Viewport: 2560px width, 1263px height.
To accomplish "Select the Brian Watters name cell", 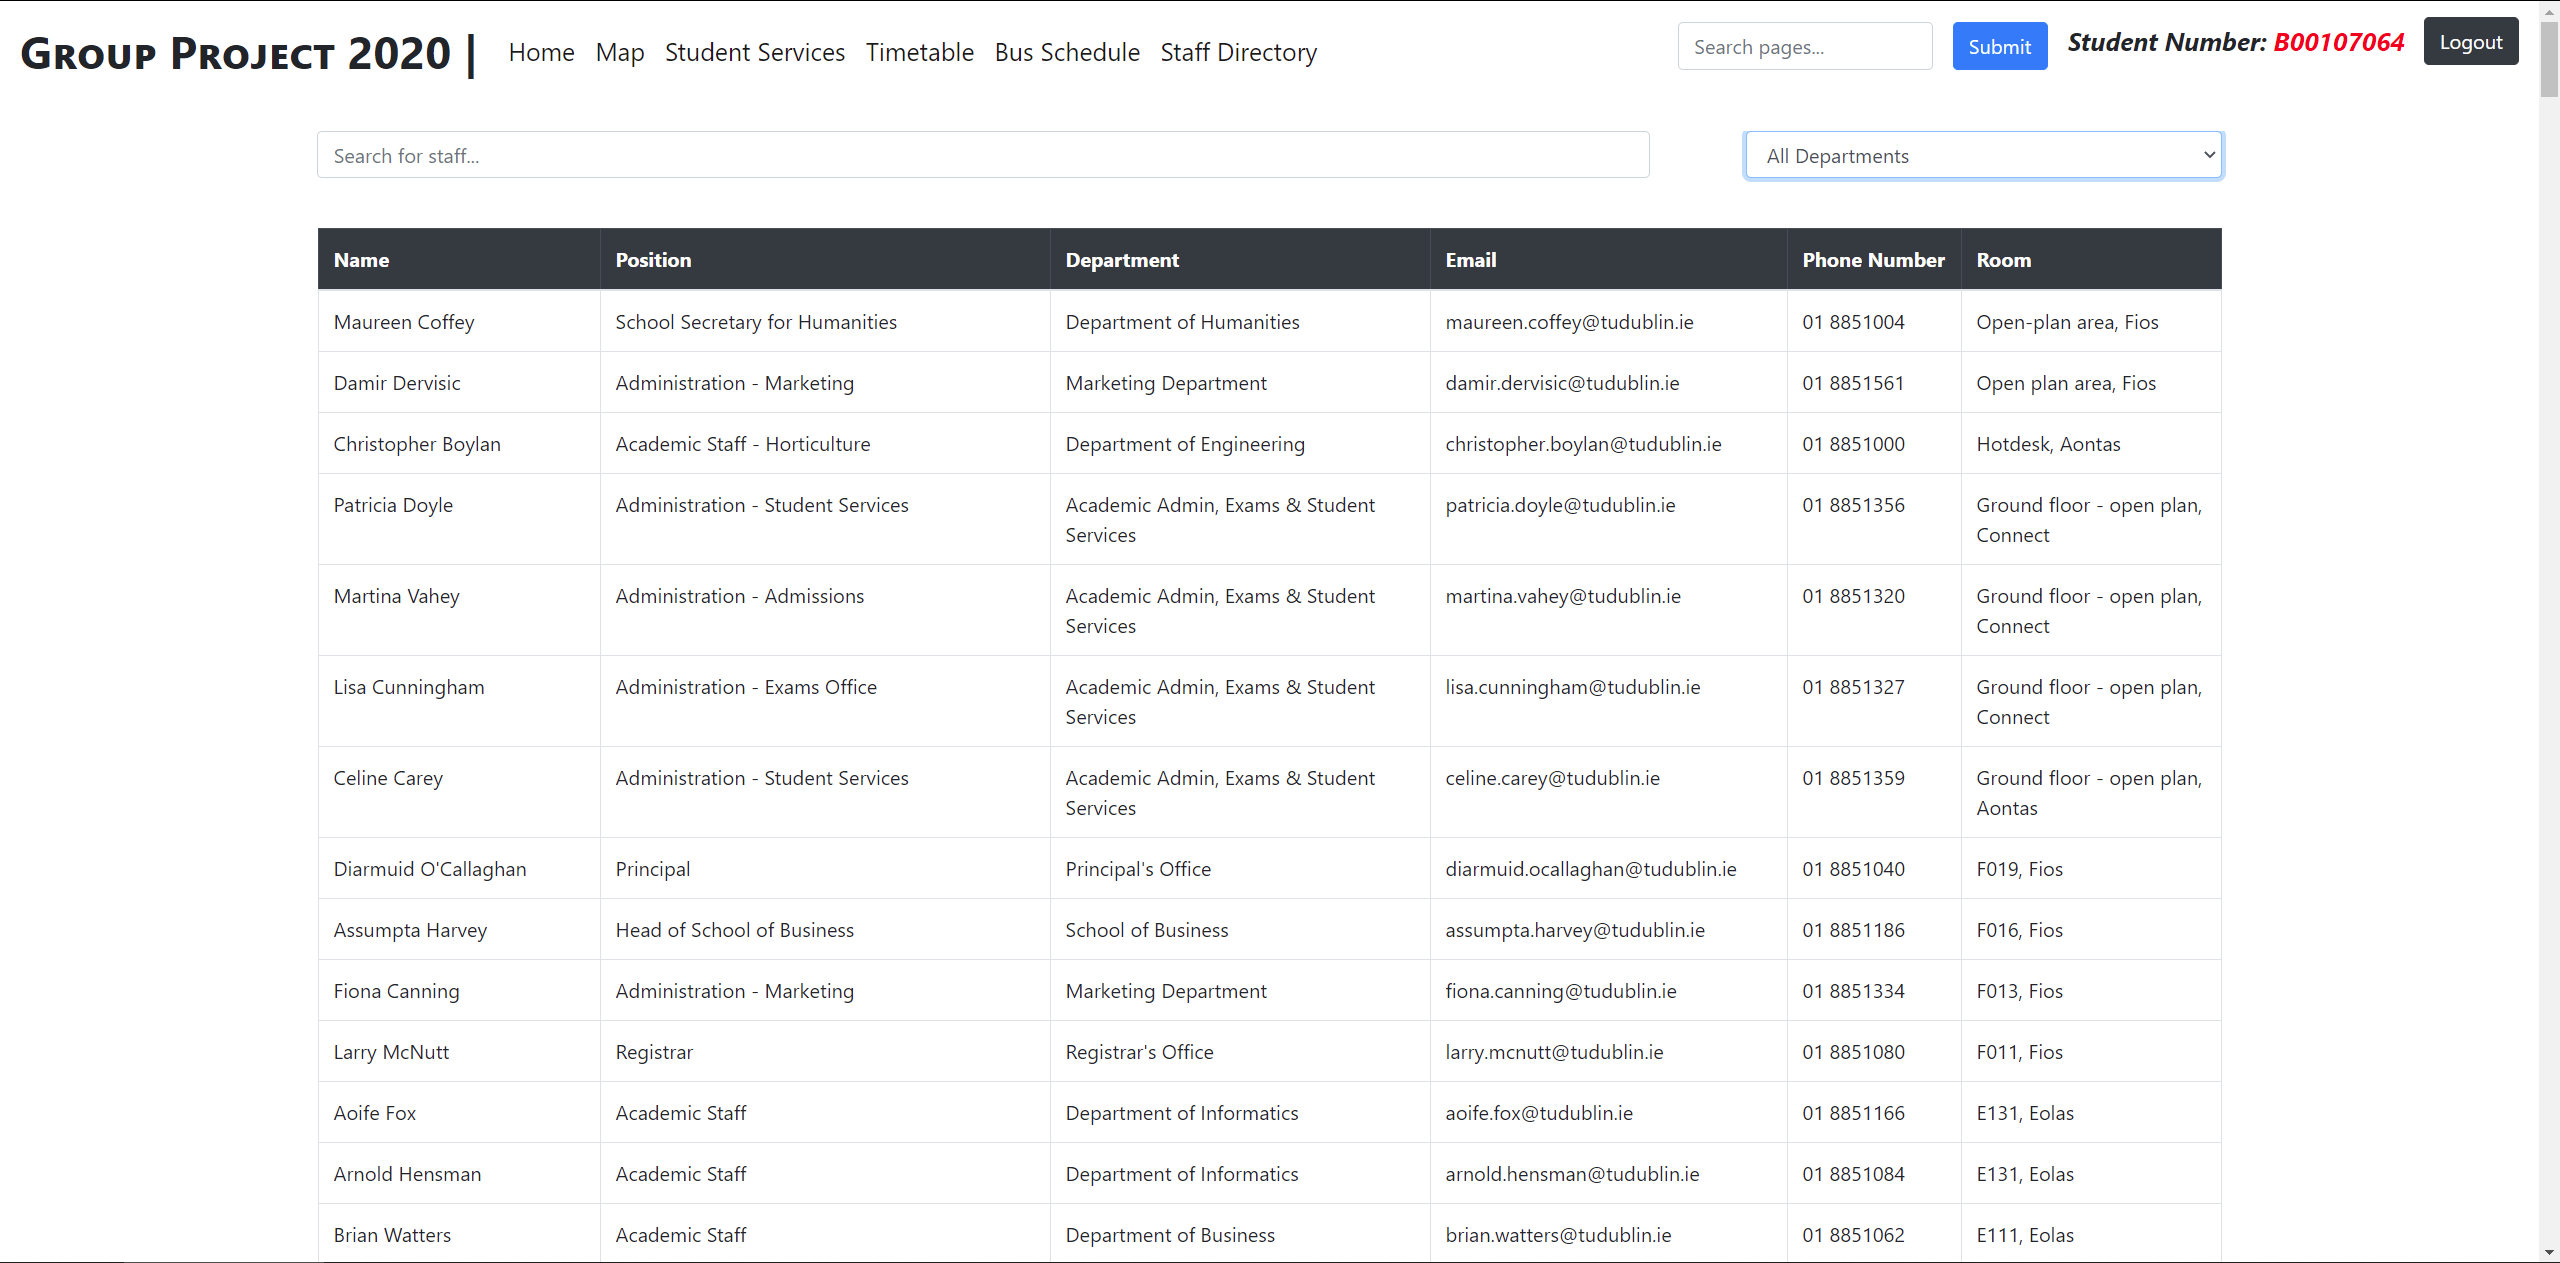I will (459, 1234).
